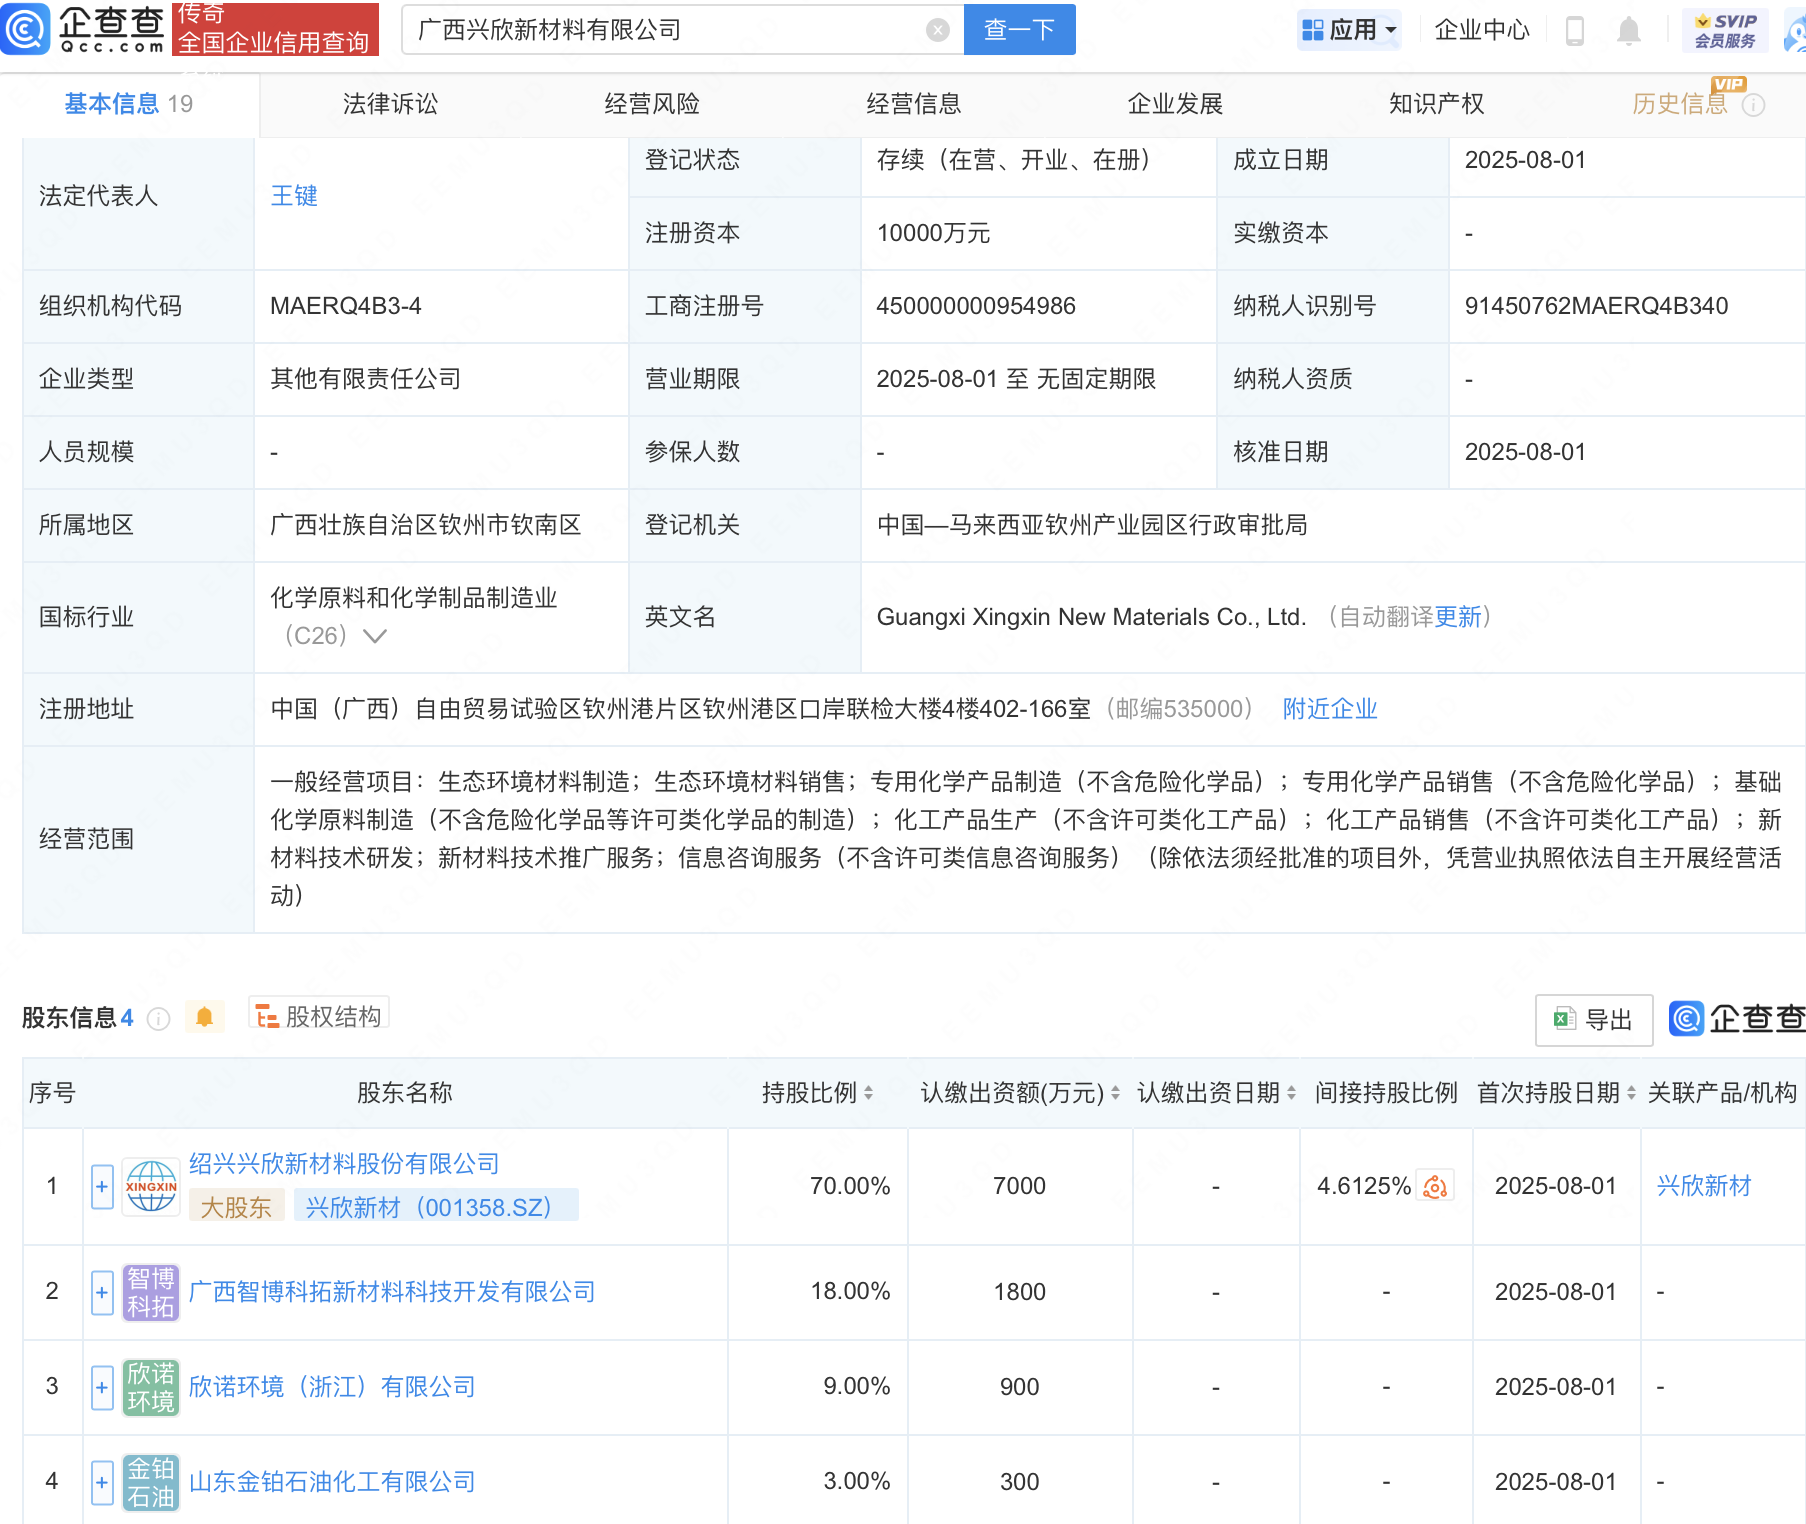Click 欣诺环境 shareholder logo
The width and height of the screenshot is (1806, 1524).
[x=151, y=1387]
